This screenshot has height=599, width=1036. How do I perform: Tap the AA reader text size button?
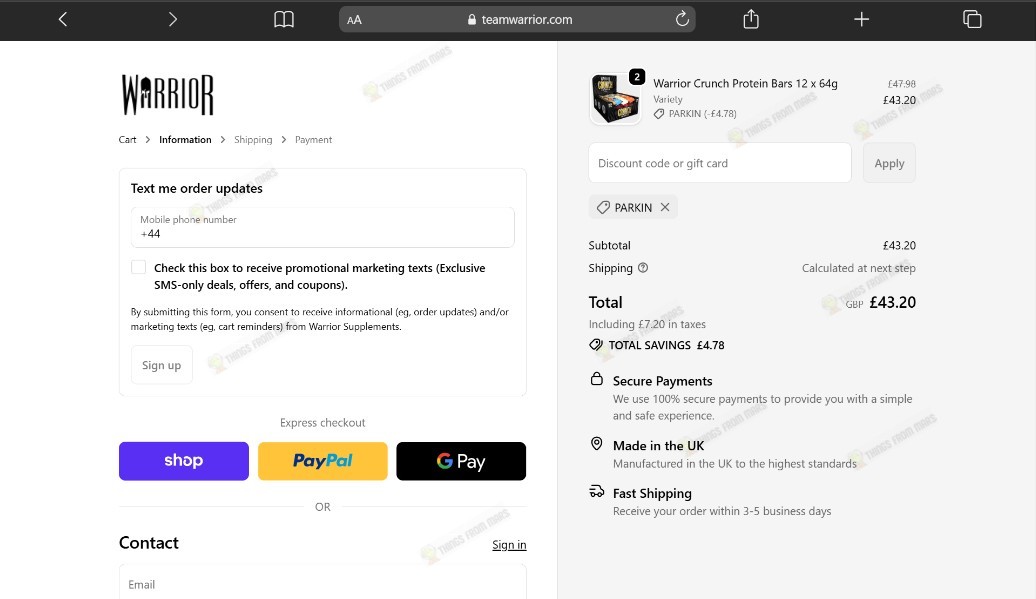pyautogui.click(x=354, y=20)
